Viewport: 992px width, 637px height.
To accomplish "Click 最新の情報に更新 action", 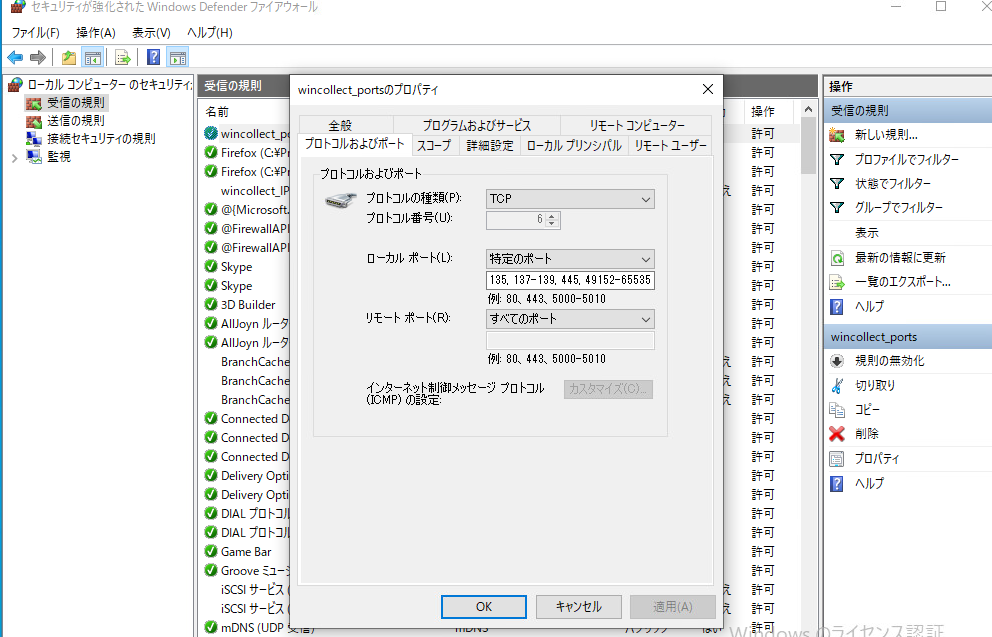I will point(900,257).
